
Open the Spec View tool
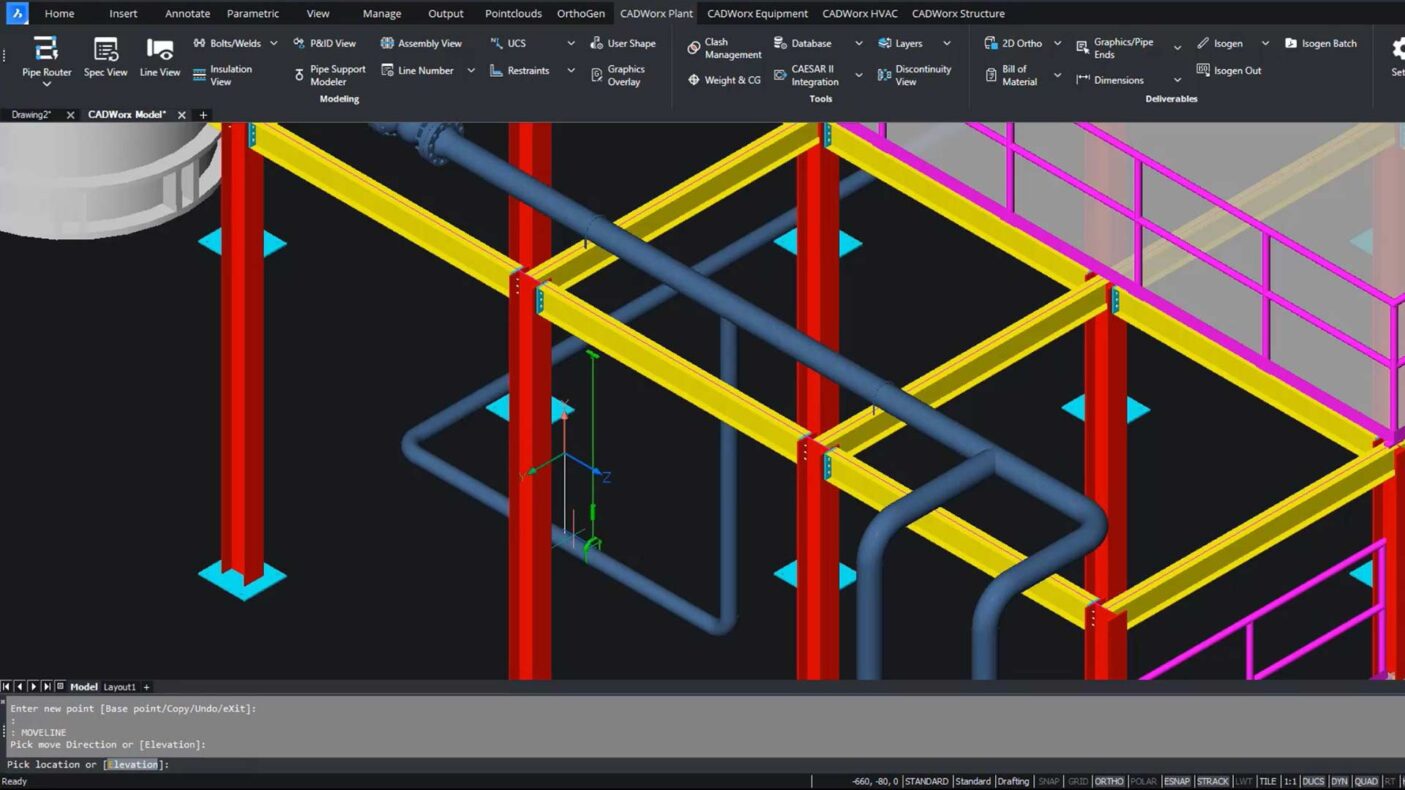point(105,57)
